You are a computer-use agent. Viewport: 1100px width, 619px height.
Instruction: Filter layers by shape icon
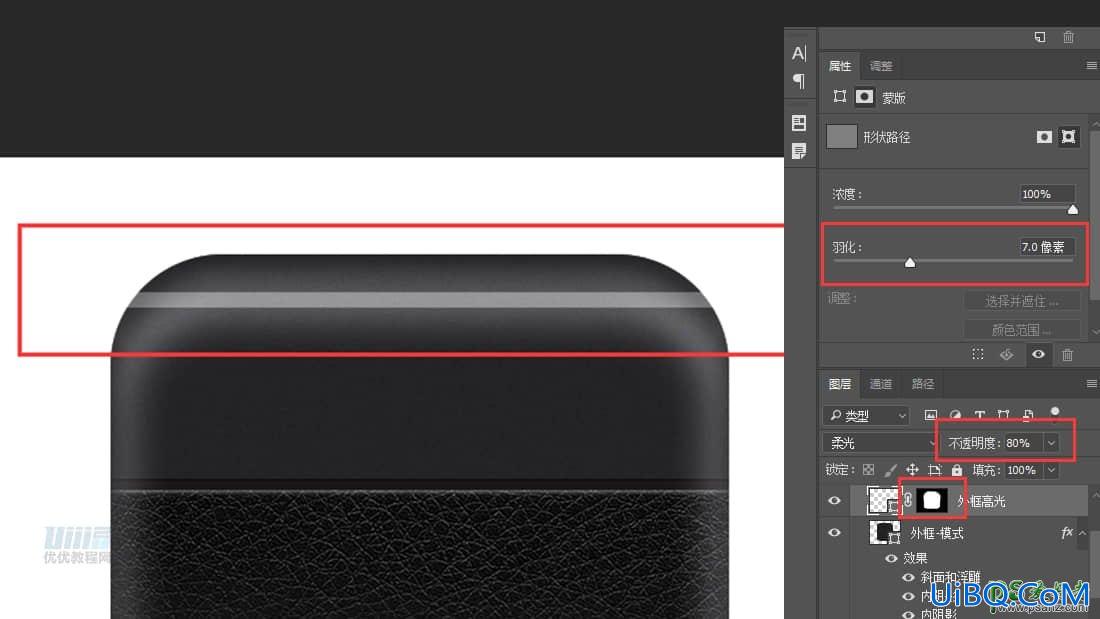tap(1003, 415)
